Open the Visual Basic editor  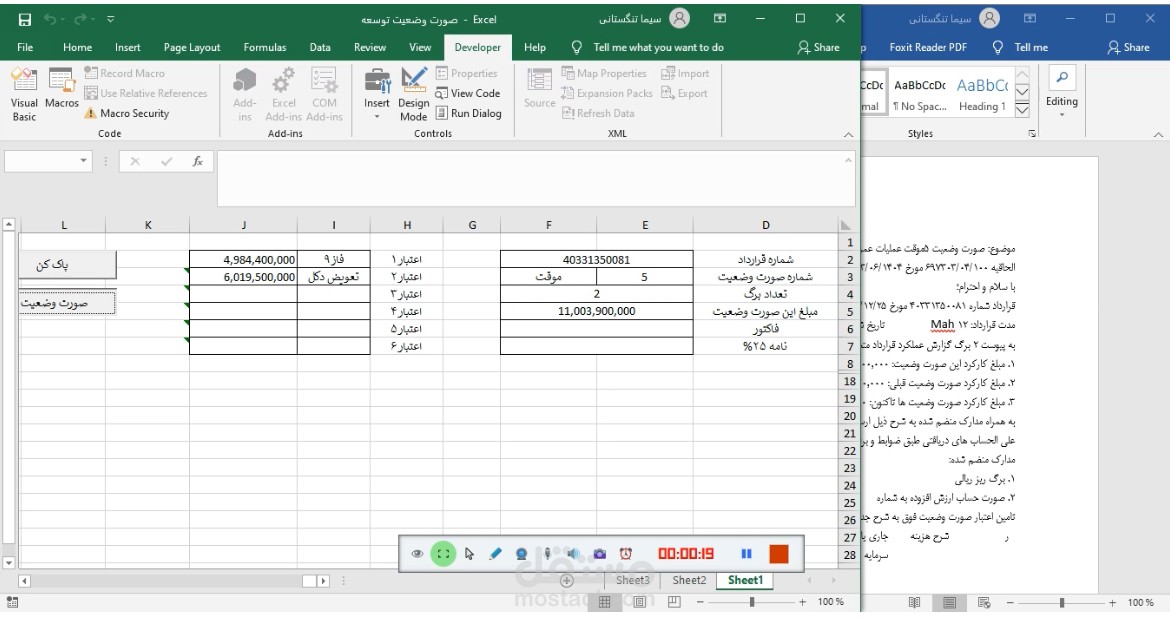pyautogui.click(x=24, y=94)
